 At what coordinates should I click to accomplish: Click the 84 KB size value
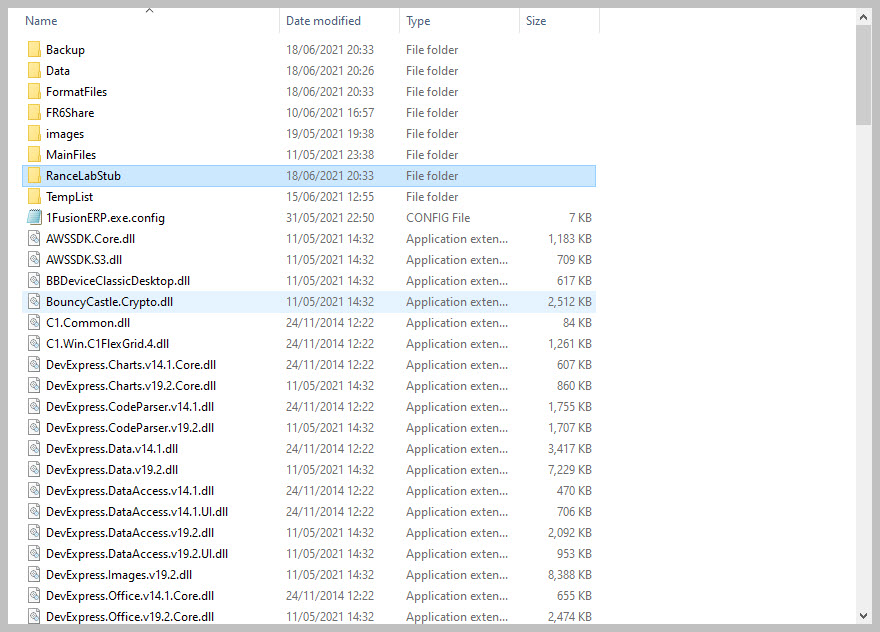point(578,323)
